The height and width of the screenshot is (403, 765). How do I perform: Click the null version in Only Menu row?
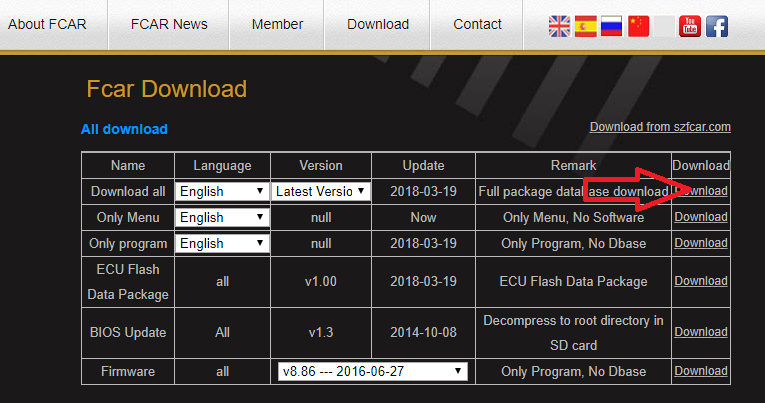(321, 217)
